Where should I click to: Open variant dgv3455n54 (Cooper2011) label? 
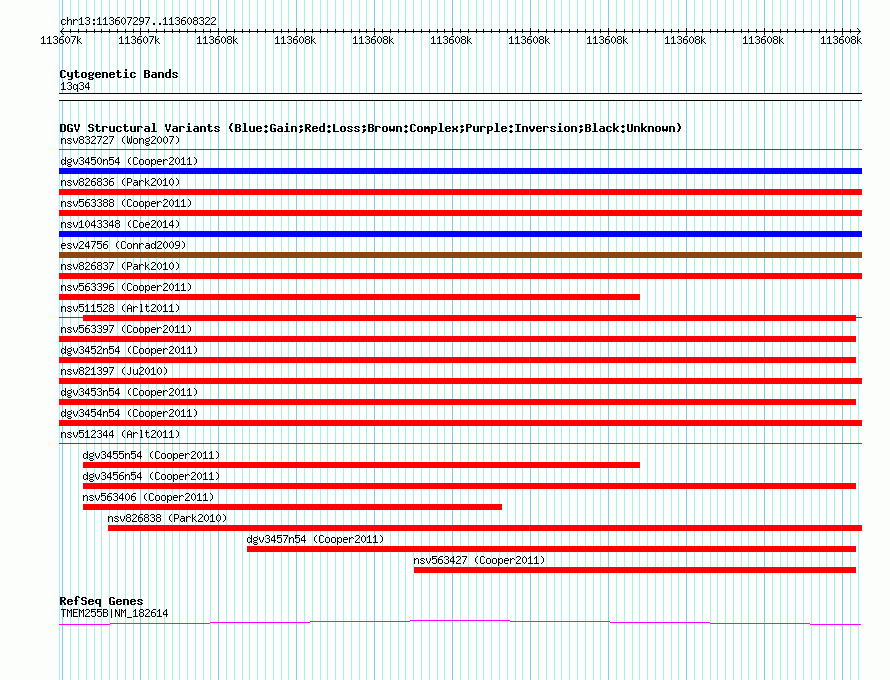click(151, 455)
